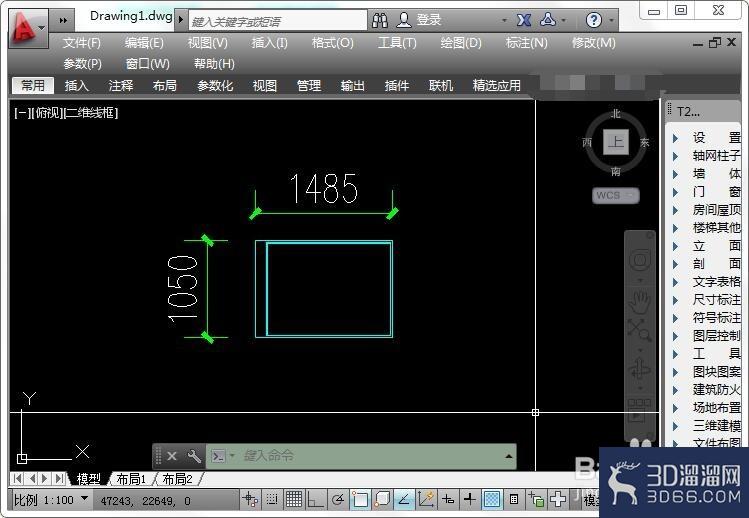Click the binoculars search icon

(x=380, y=20)
